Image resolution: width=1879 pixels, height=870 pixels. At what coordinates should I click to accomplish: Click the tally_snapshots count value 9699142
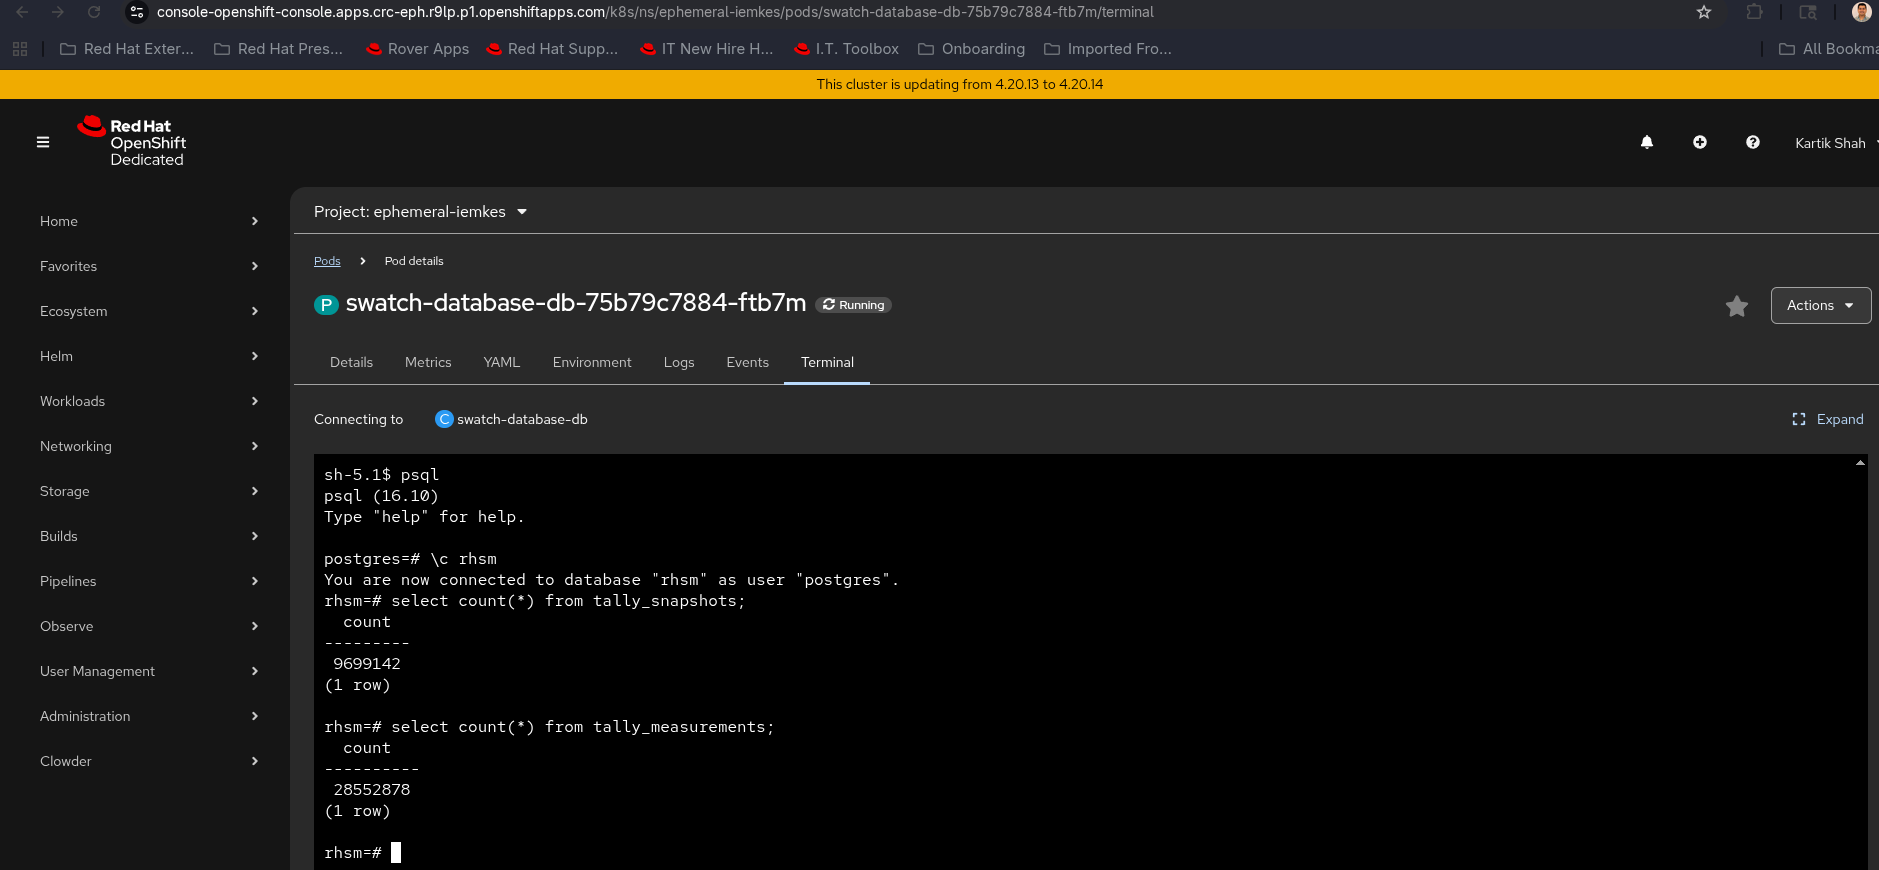tap(367, 664)
